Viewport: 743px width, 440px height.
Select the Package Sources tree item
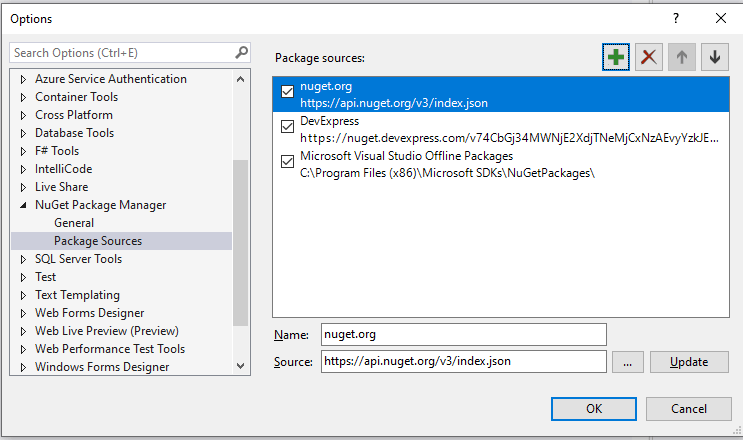tap(98, 241)
